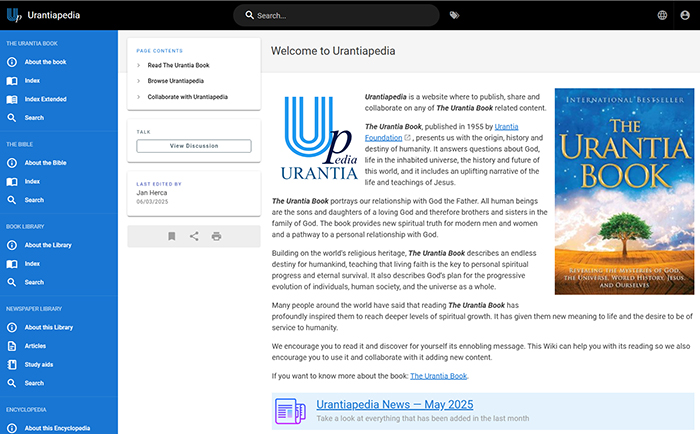Go to Browse Urantiapedia section
The image size is (700, 434).
175,81
